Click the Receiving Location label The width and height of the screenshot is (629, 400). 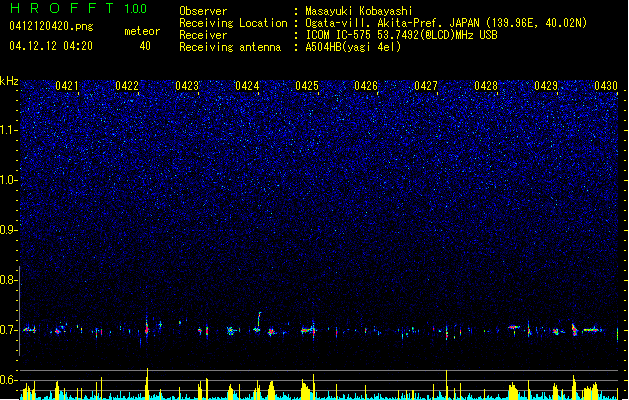pyautogui.click(x=233, y=23)
